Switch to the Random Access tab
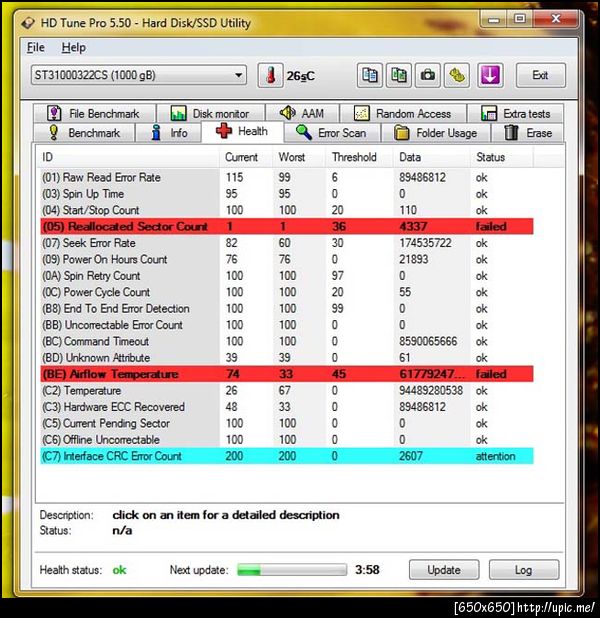 [403, 114]
